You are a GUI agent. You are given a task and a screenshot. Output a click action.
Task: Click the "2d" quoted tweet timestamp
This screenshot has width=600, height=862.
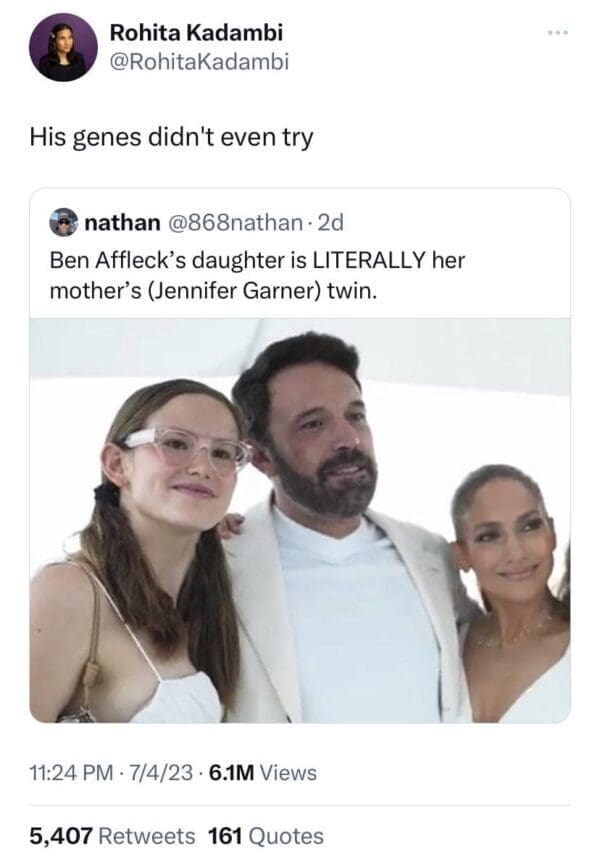pyautogui.click(x=328, y=221)
